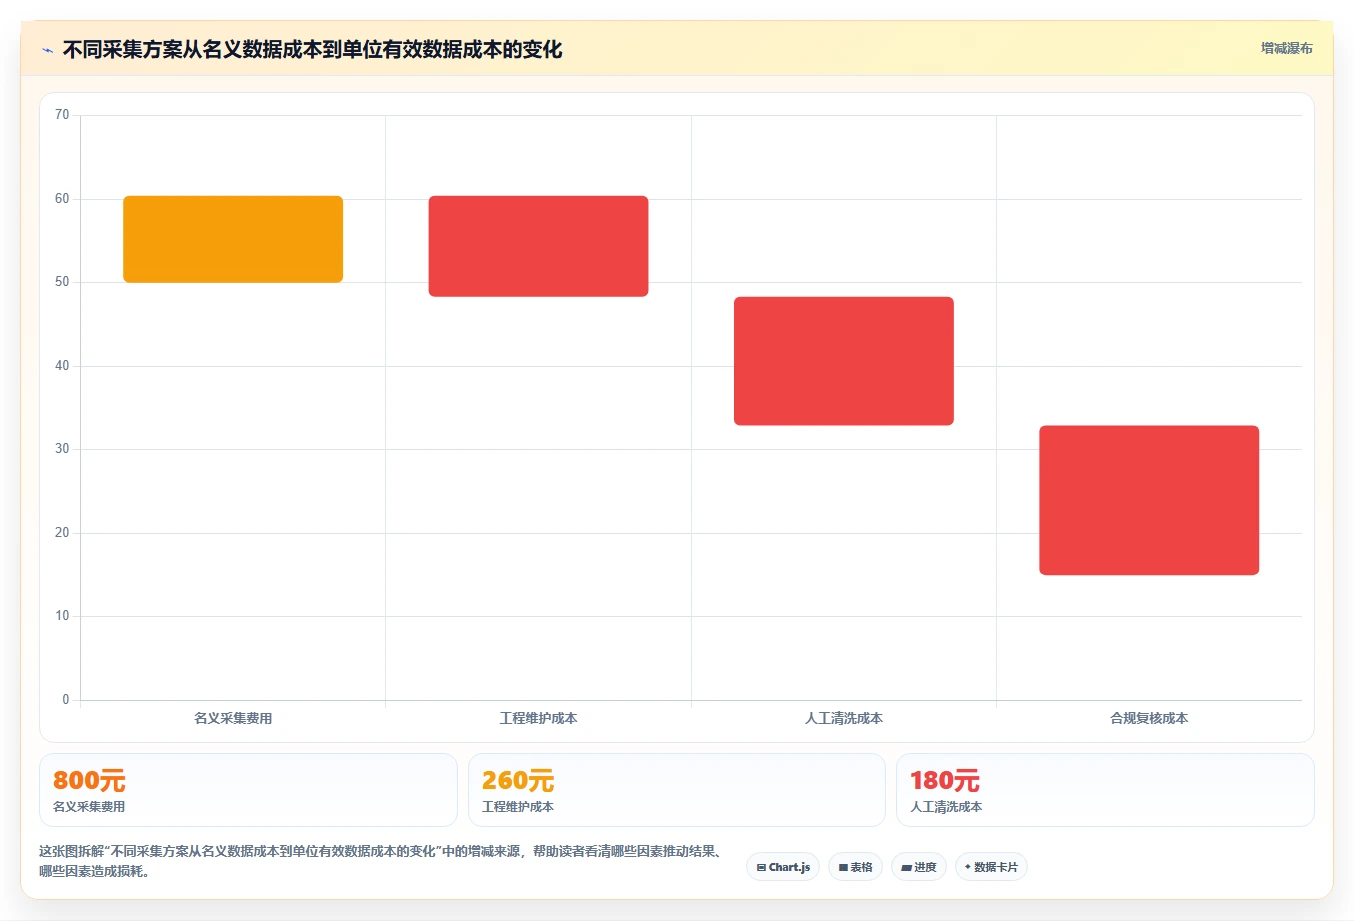This screenshot has width=1354, height=921.
Task: Select the red 合规复核成本 bar
Action: [x=1149, y=500]
